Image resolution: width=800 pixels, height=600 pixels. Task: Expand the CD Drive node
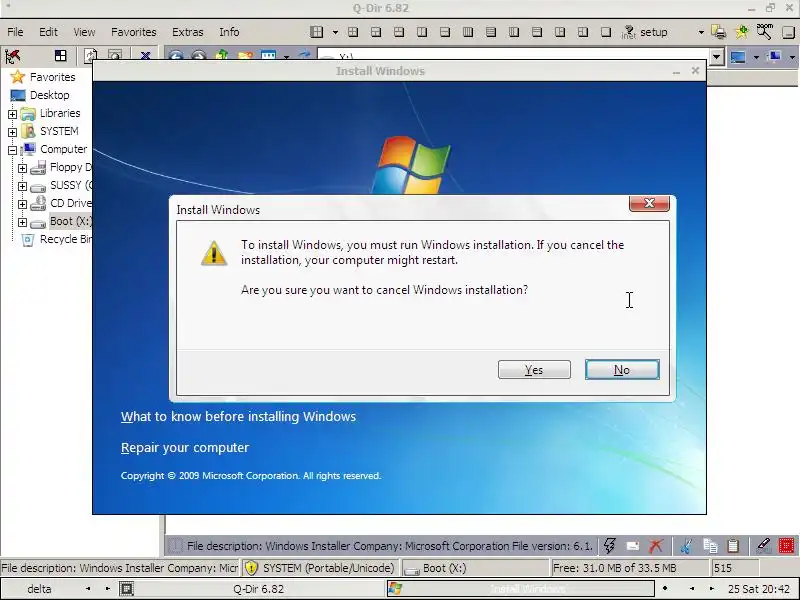(22, 204)
